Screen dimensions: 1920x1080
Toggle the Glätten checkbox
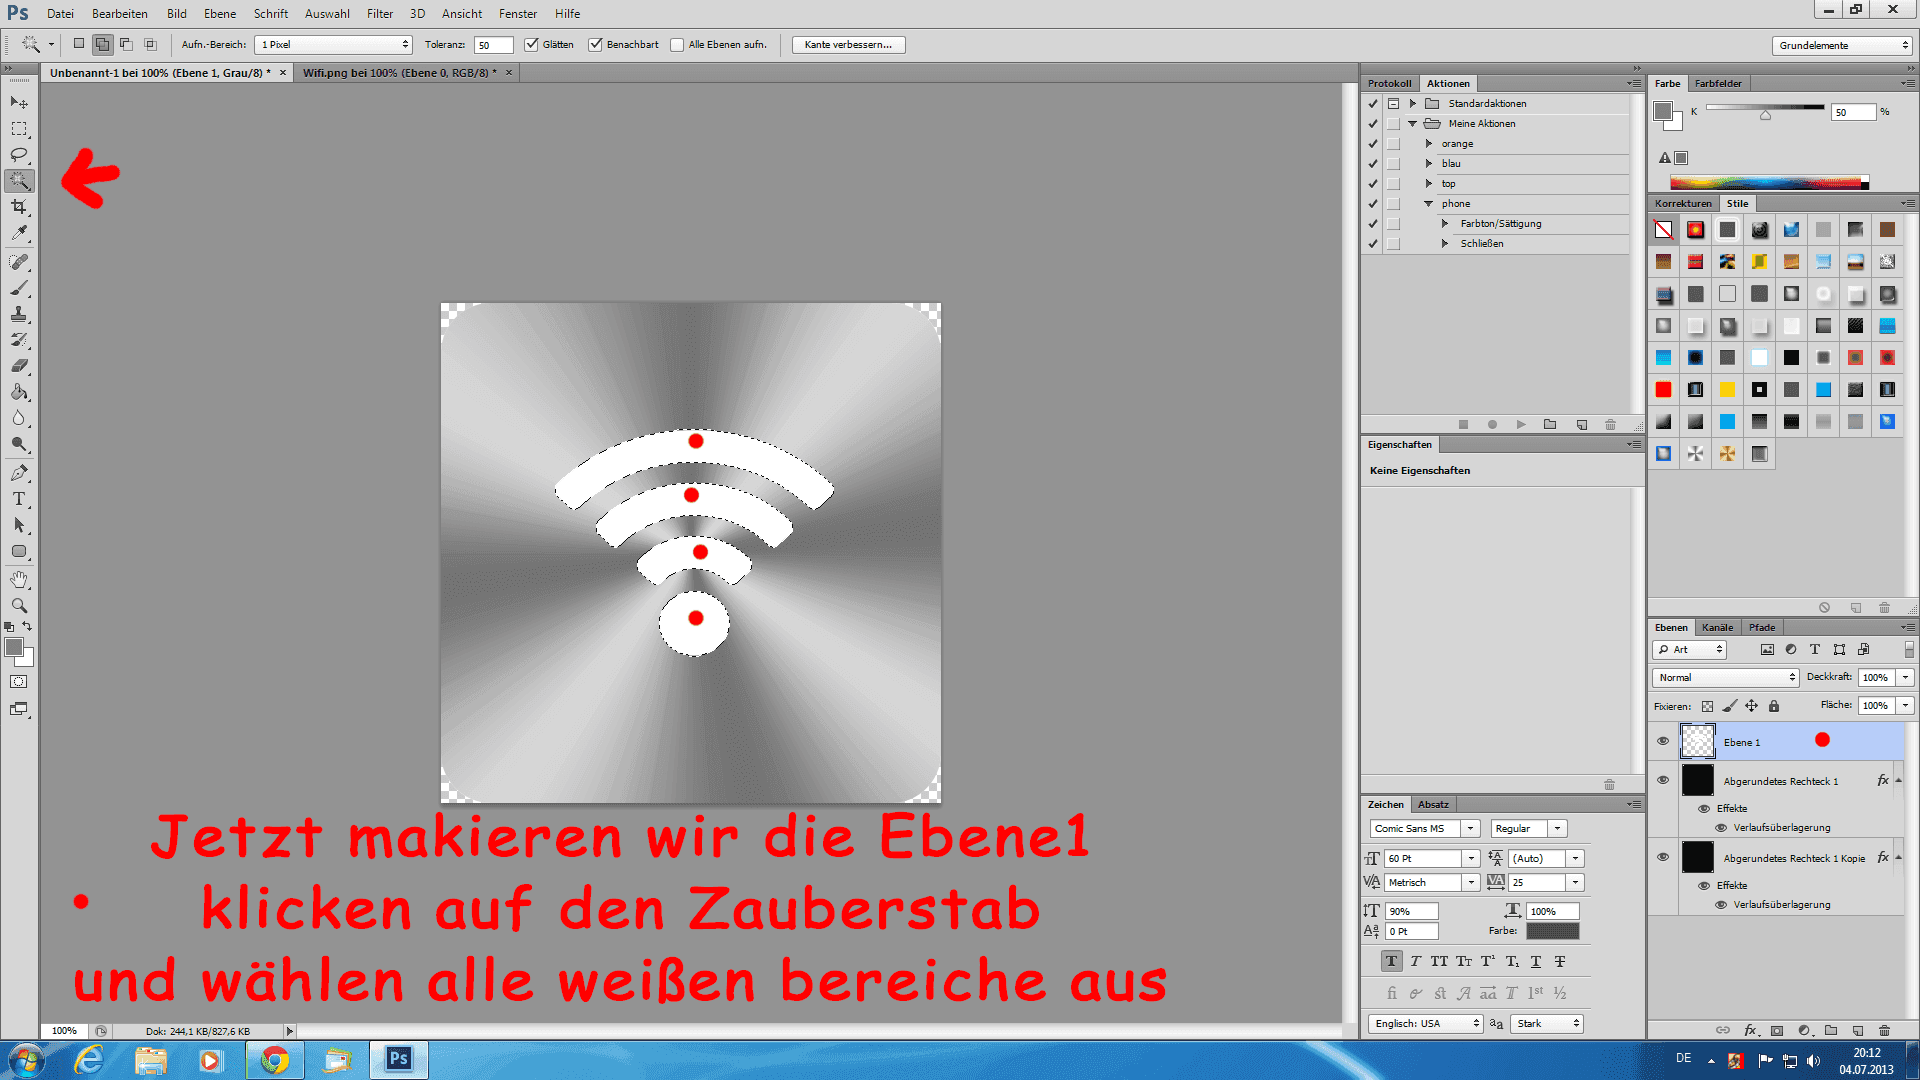pyautogui.click(x=531, y=45)
